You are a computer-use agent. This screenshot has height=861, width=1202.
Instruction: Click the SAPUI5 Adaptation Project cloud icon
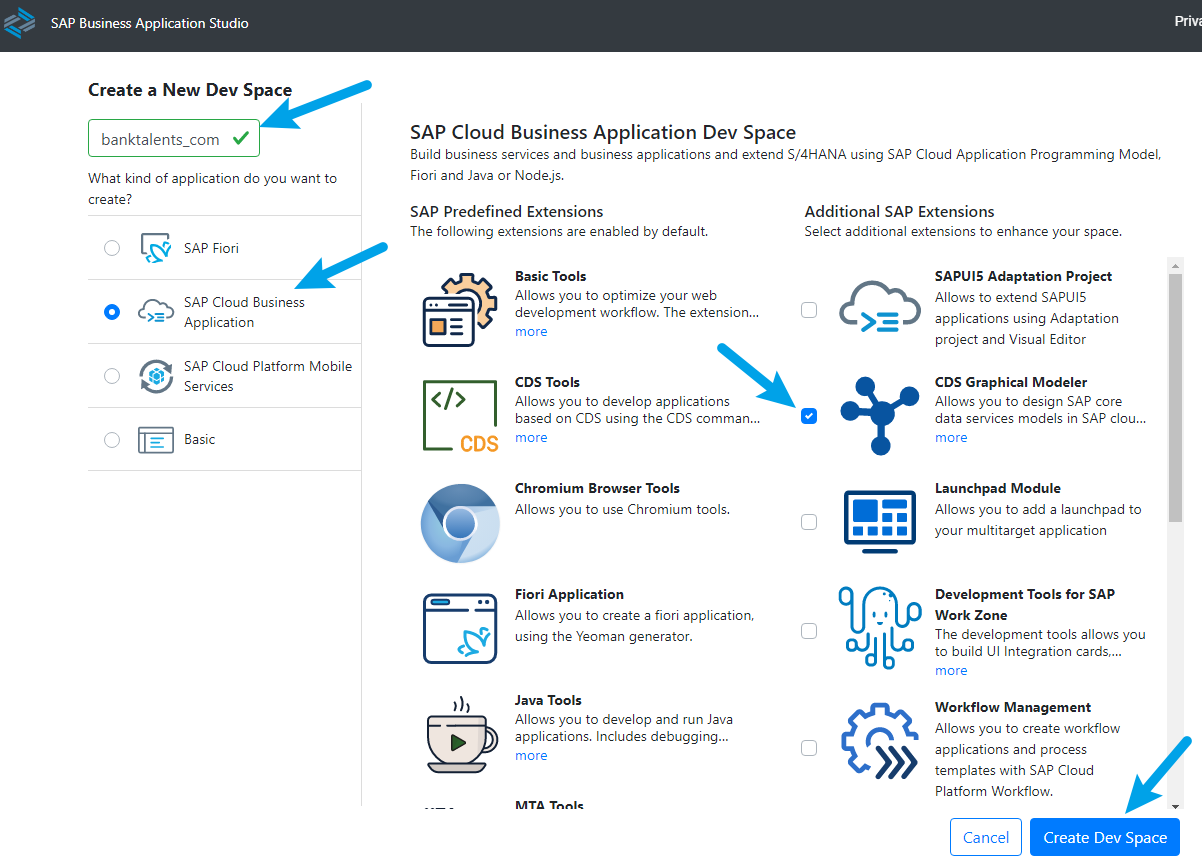tap(879, 305)
